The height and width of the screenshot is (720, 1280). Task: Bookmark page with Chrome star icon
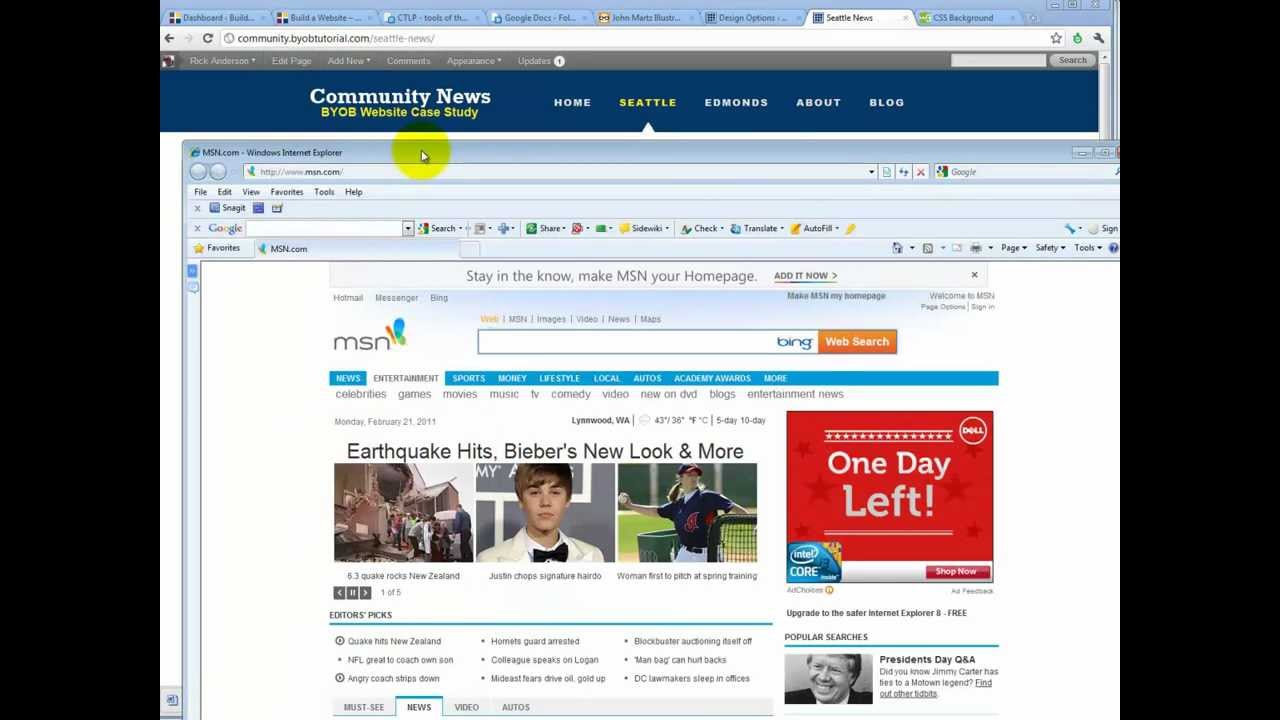1056,38
